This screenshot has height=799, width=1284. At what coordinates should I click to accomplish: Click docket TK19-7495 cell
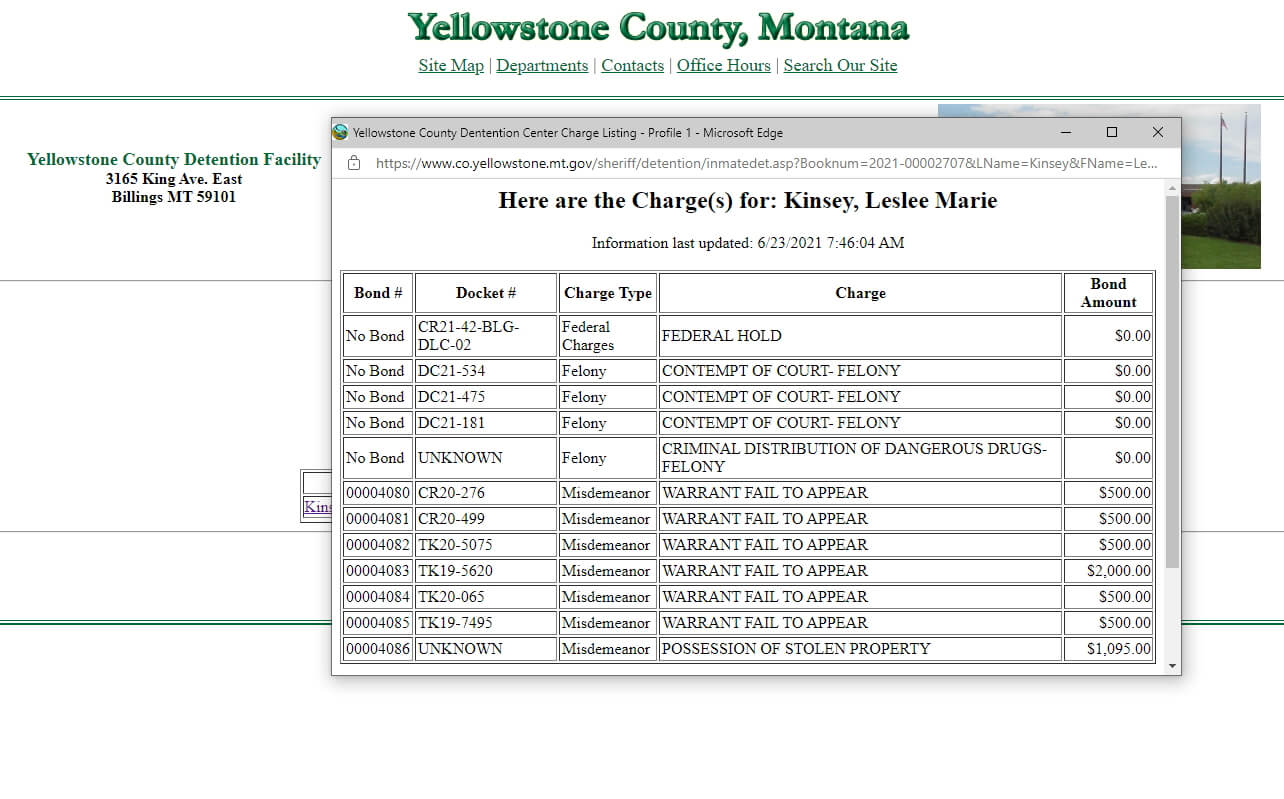click(486, 623)
